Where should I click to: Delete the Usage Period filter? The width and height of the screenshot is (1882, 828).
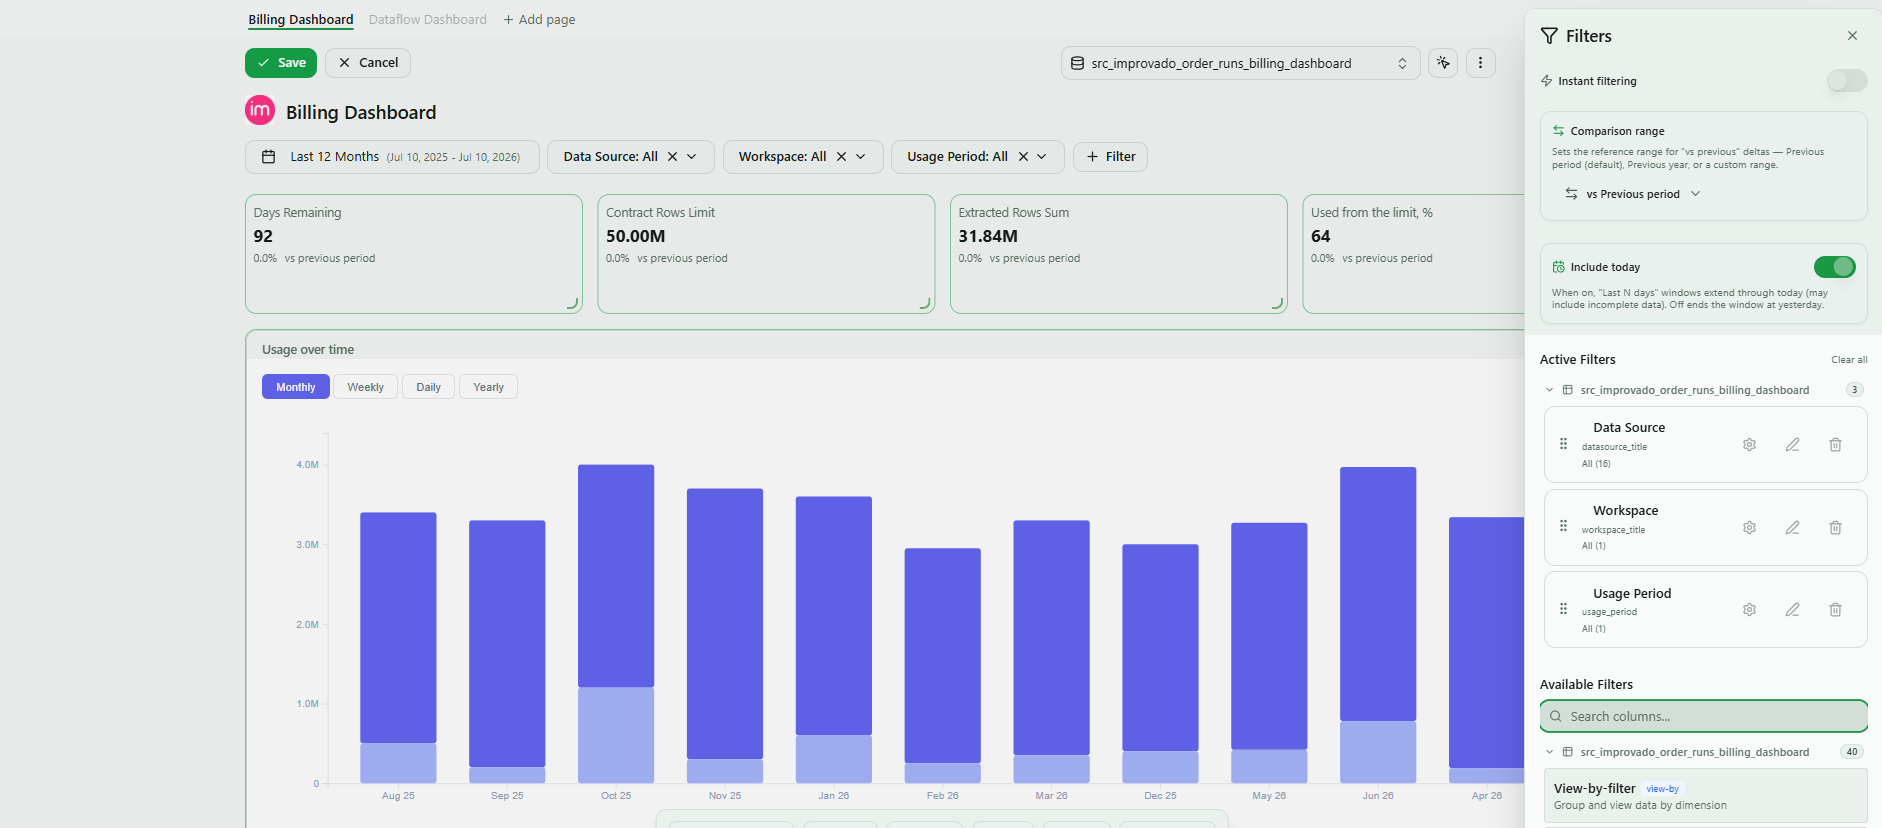pos(1835,610)
